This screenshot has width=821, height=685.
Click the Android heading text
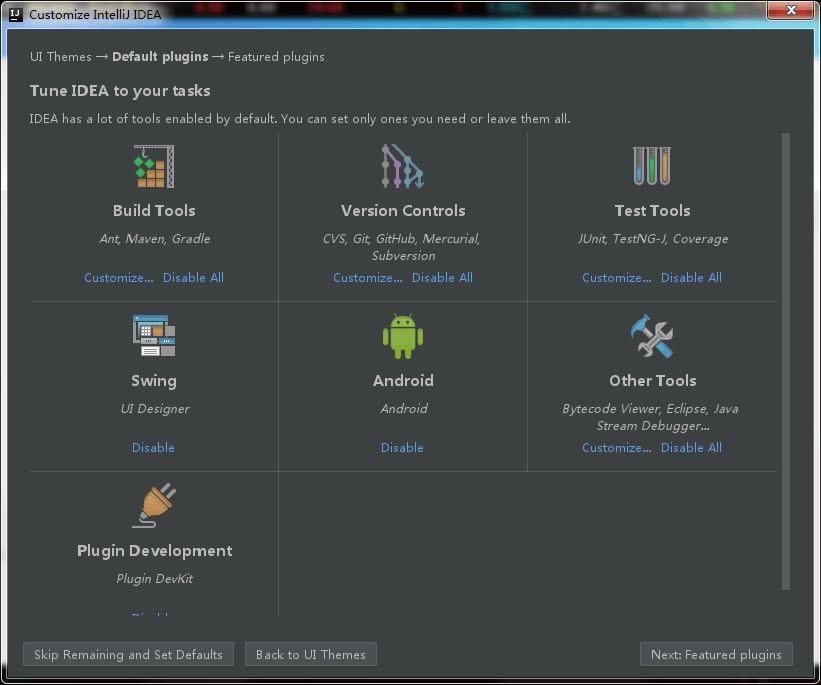tap(403, 381)
